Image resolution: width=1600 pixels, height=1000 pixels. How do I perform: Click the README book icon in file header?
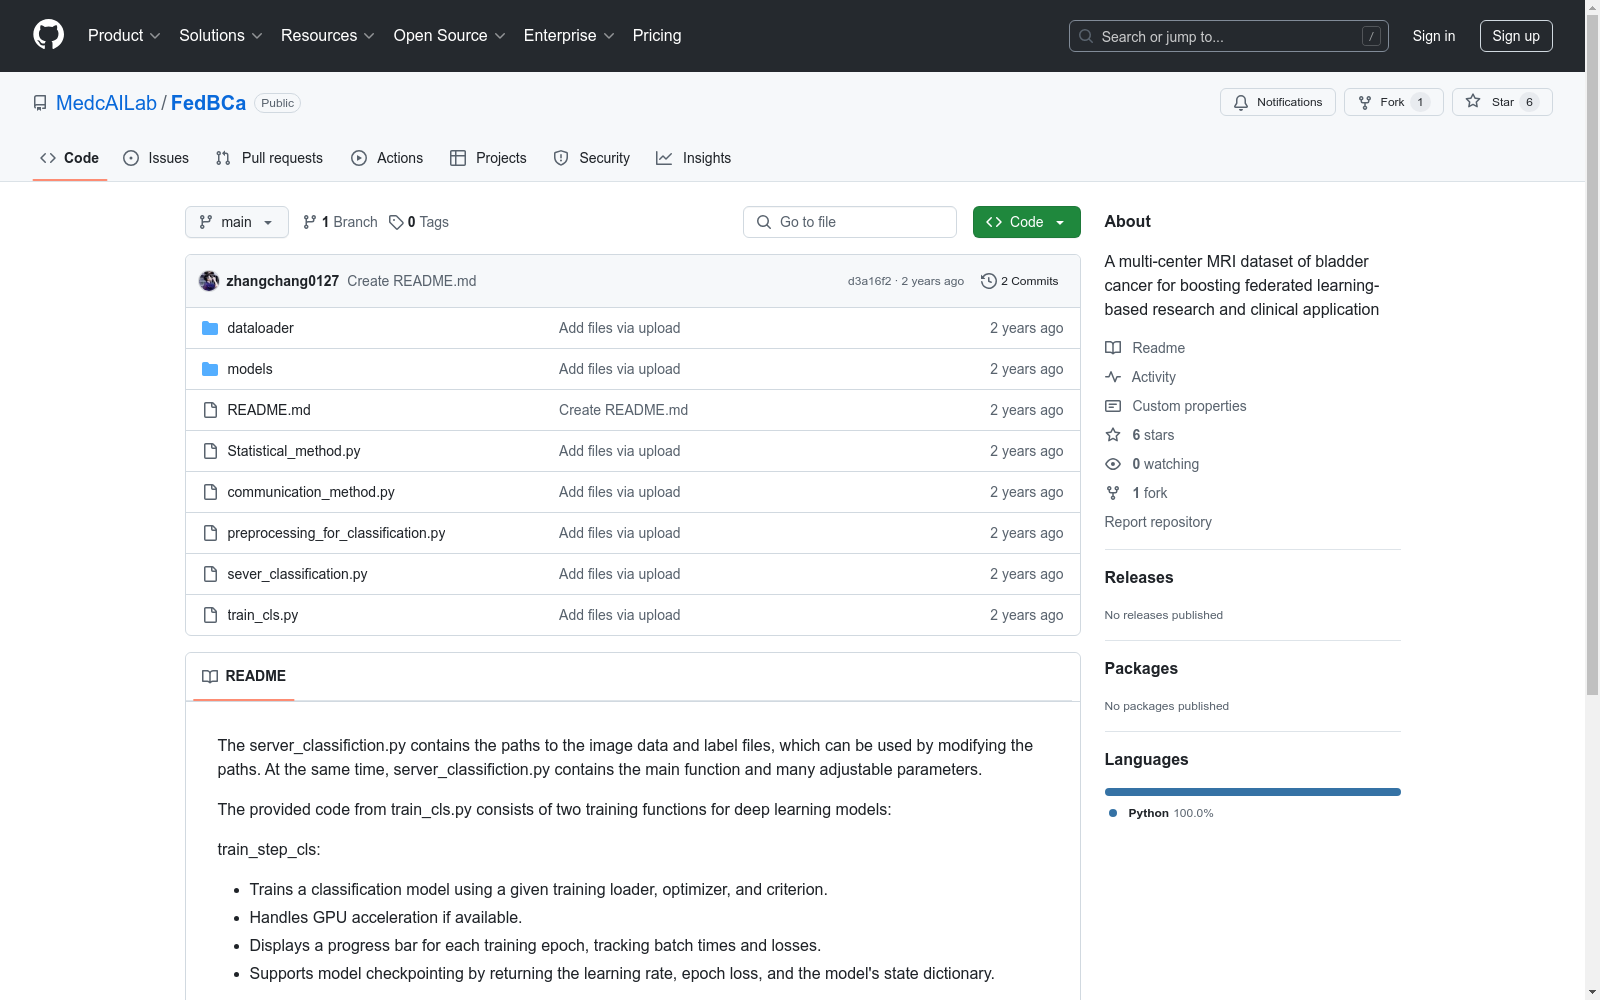[x=210, y=677]
